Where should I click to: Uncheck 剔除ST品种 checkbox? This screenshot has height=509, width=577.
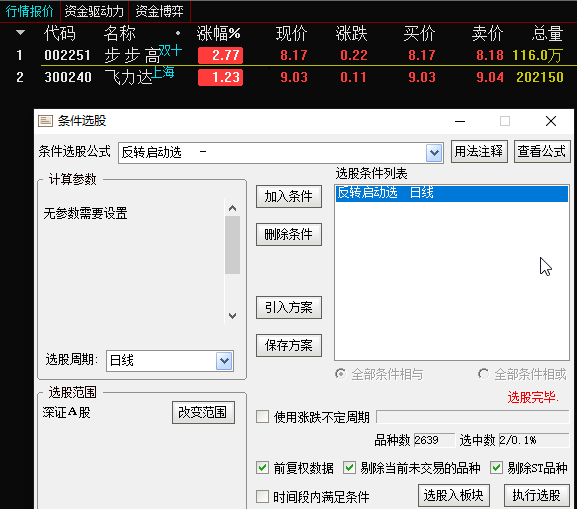coord(496,468)
